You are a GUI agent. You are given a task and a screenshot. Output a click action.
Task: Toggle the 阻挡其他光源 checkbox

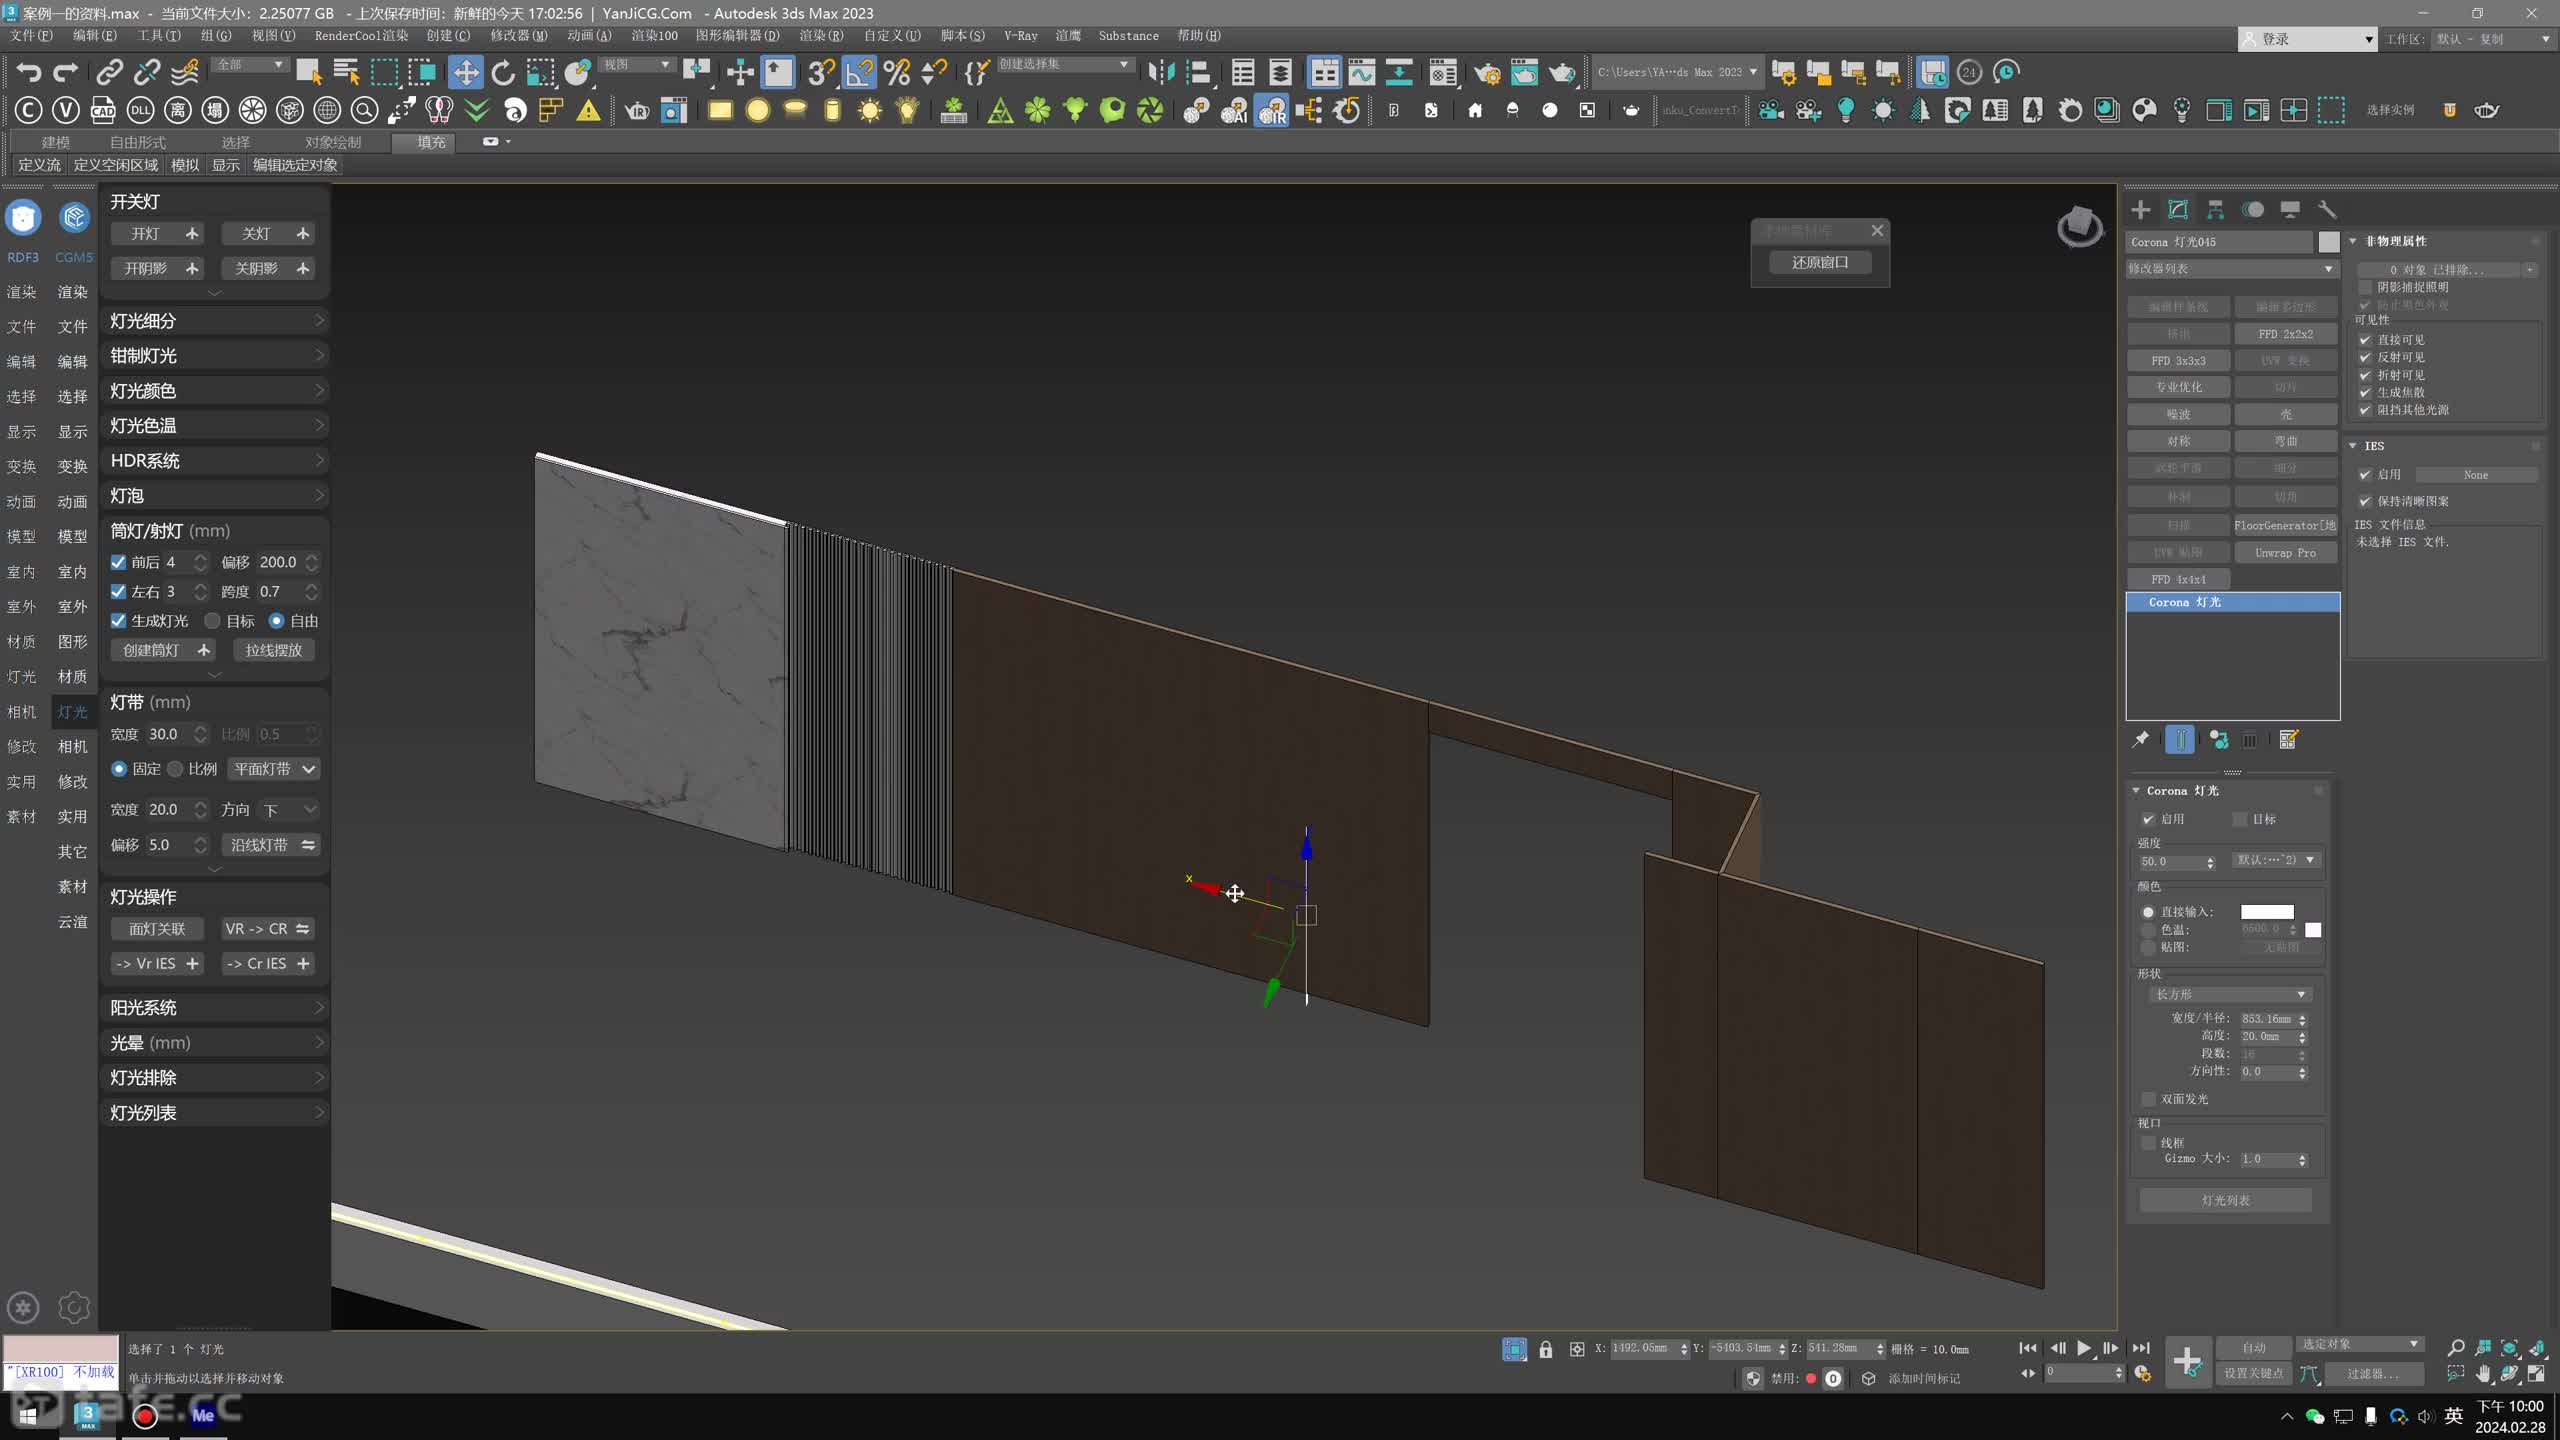pos(2365,410)
